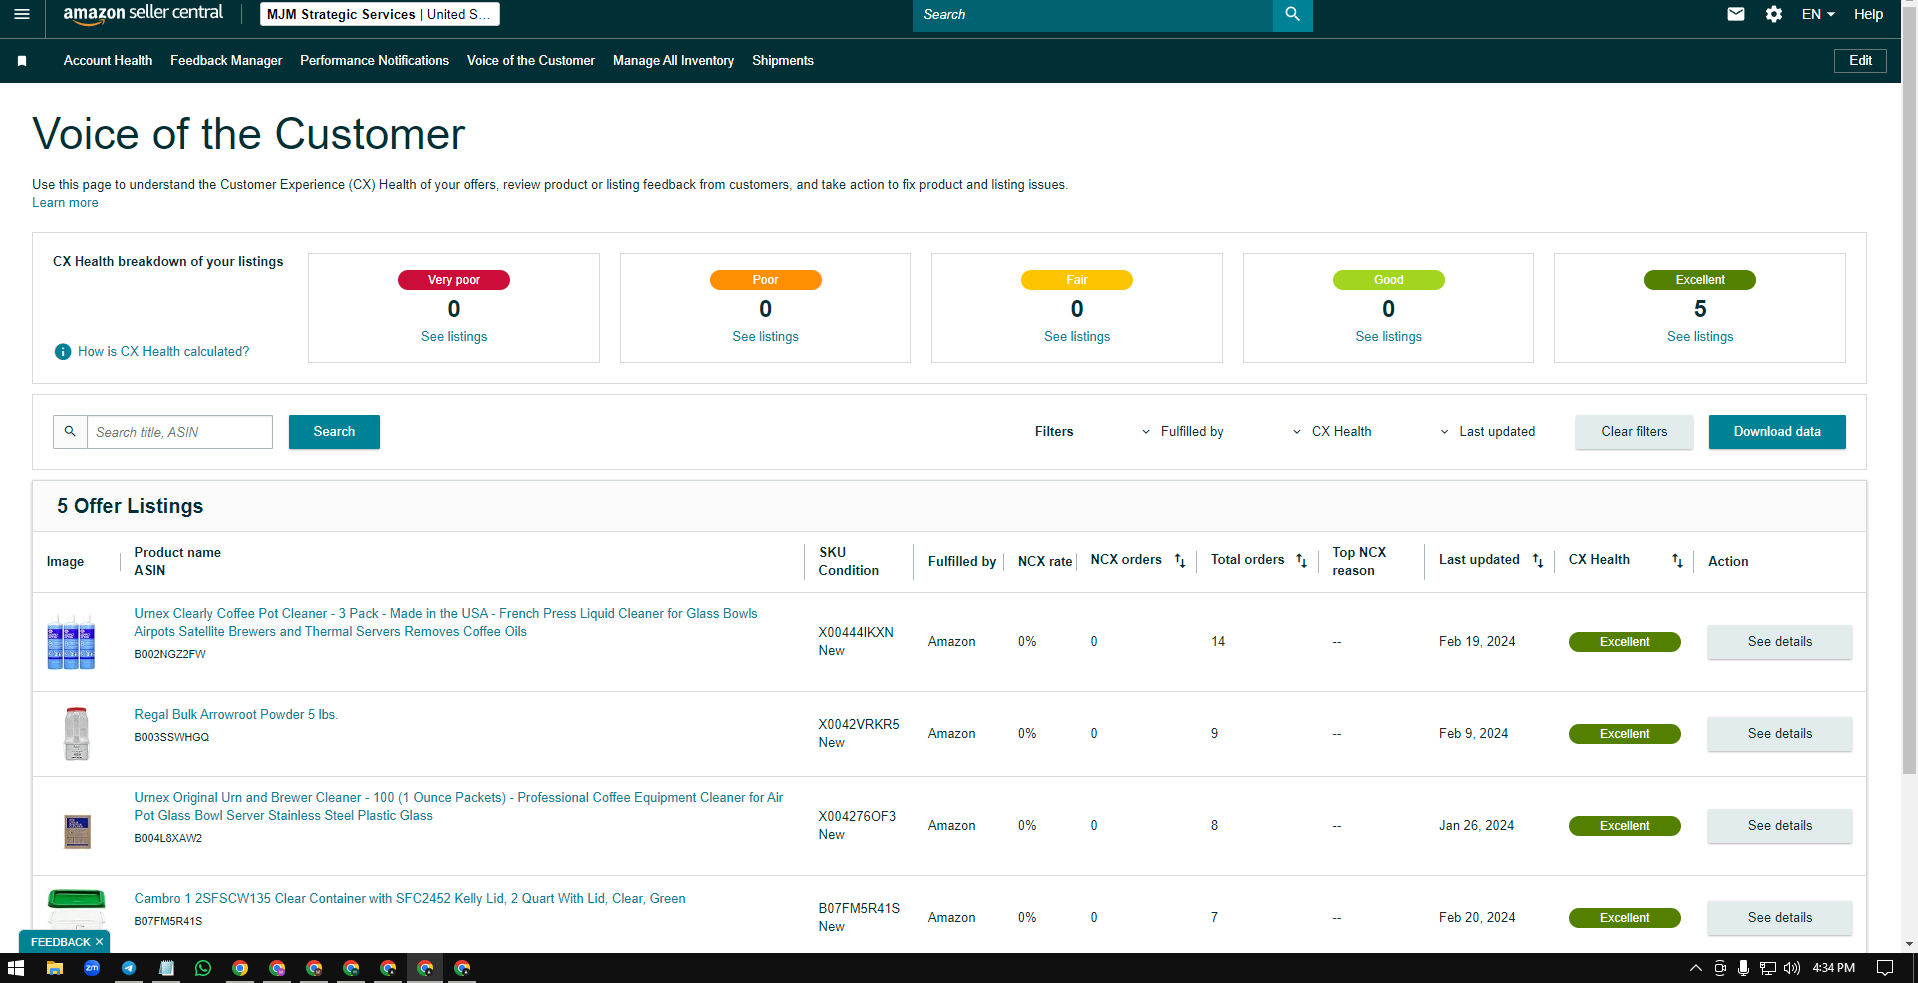This screenshot has height=983, width=1918.
Task: Open File Explorer from taskbar
Action: 55,968
